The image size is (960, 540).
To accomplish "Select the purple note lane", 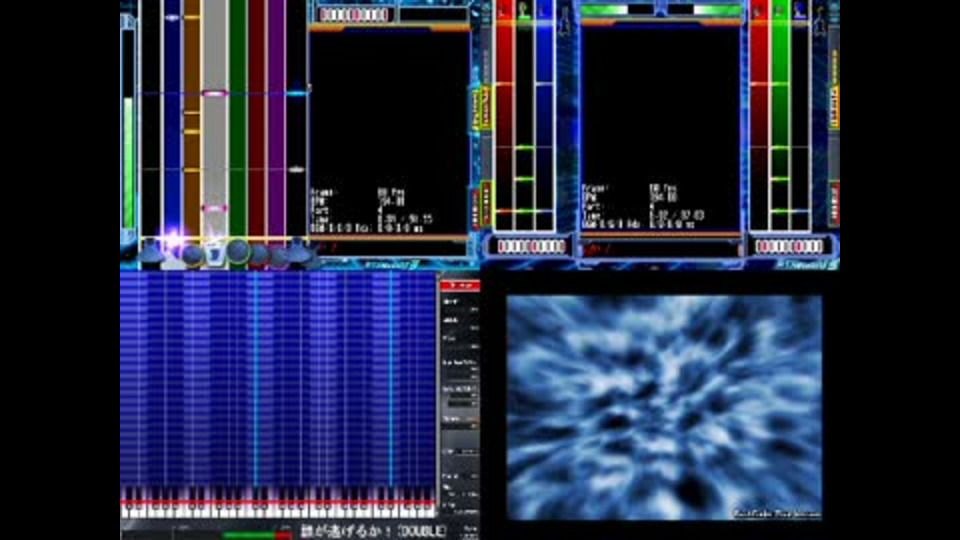I will point(276,119).
